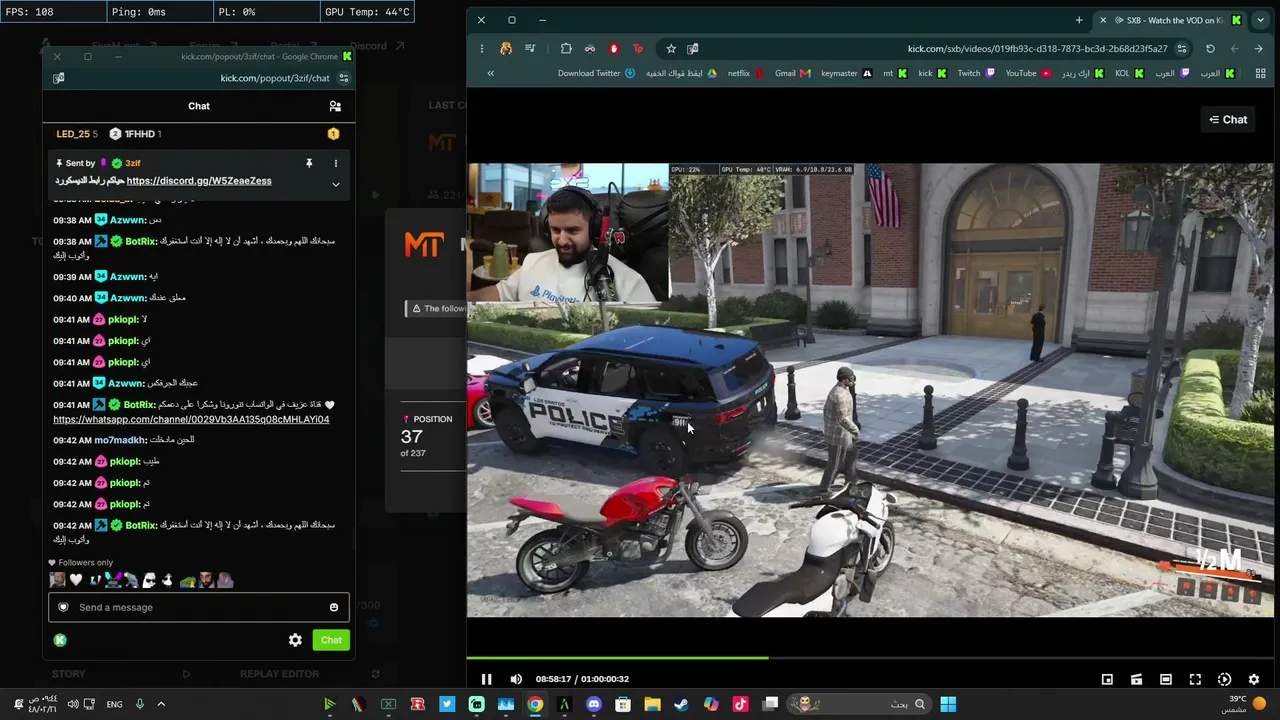Open Discord from the taskbar
Image resolution: width=1280 pixels, height=720 pixels.
pos(594,704)
